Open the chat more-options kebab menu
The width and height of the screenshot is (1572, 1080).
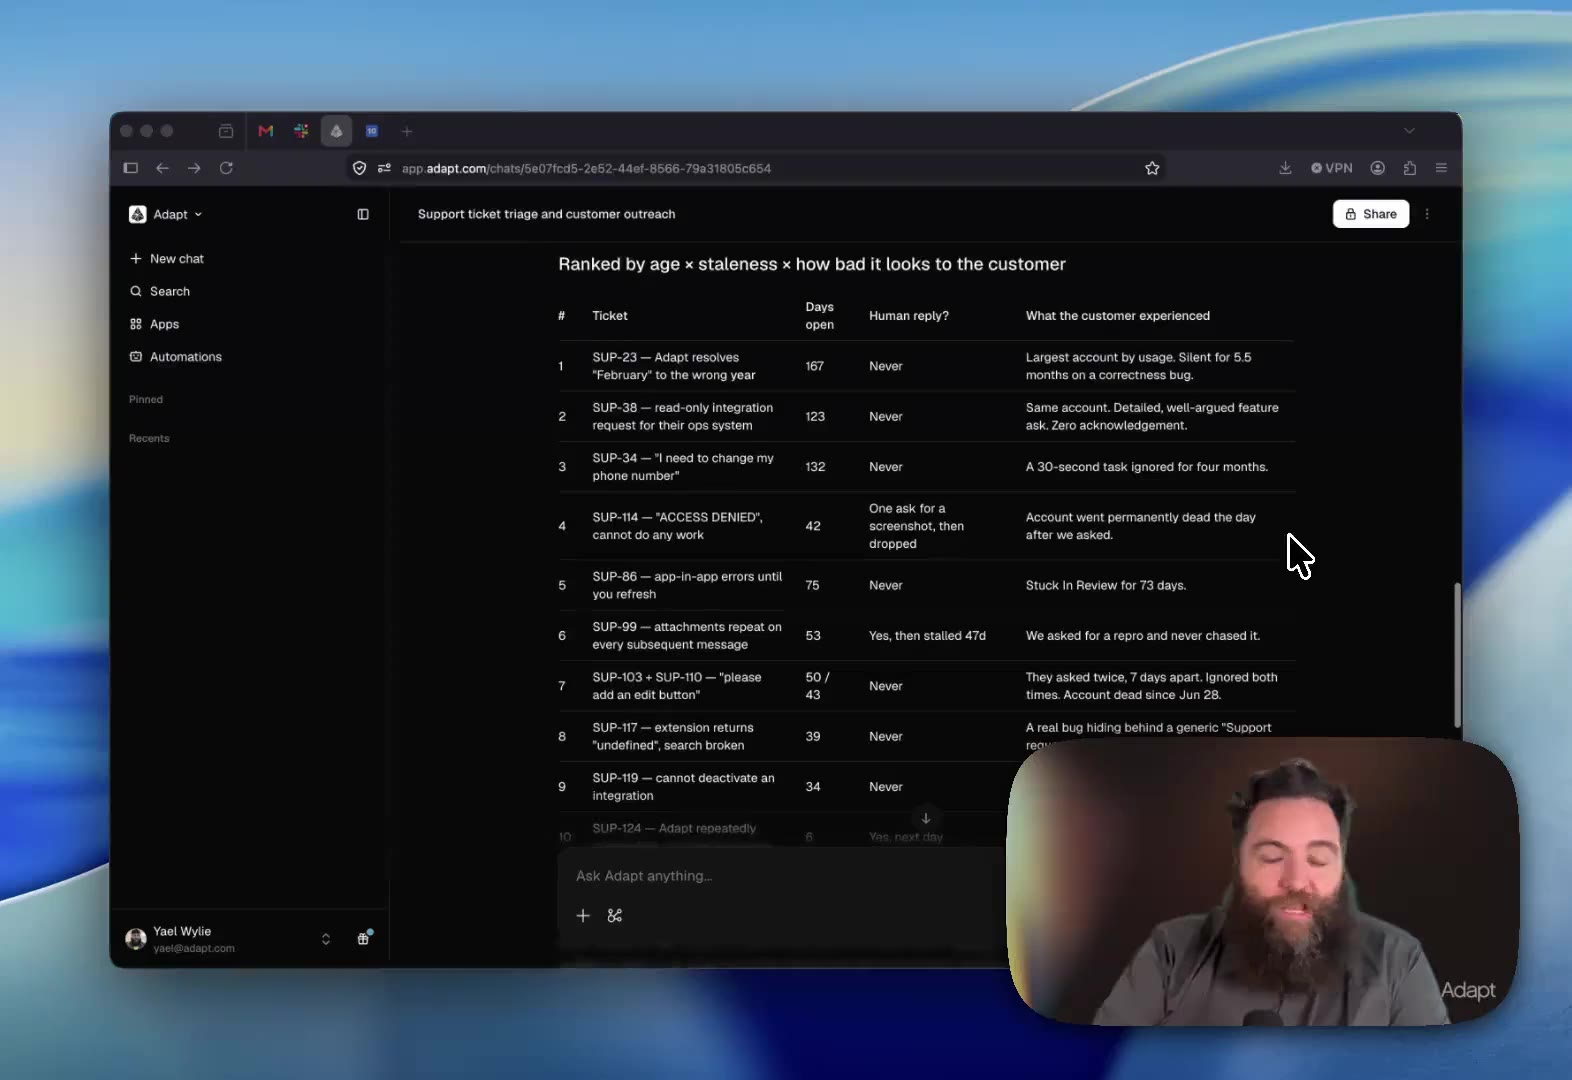1427,214
